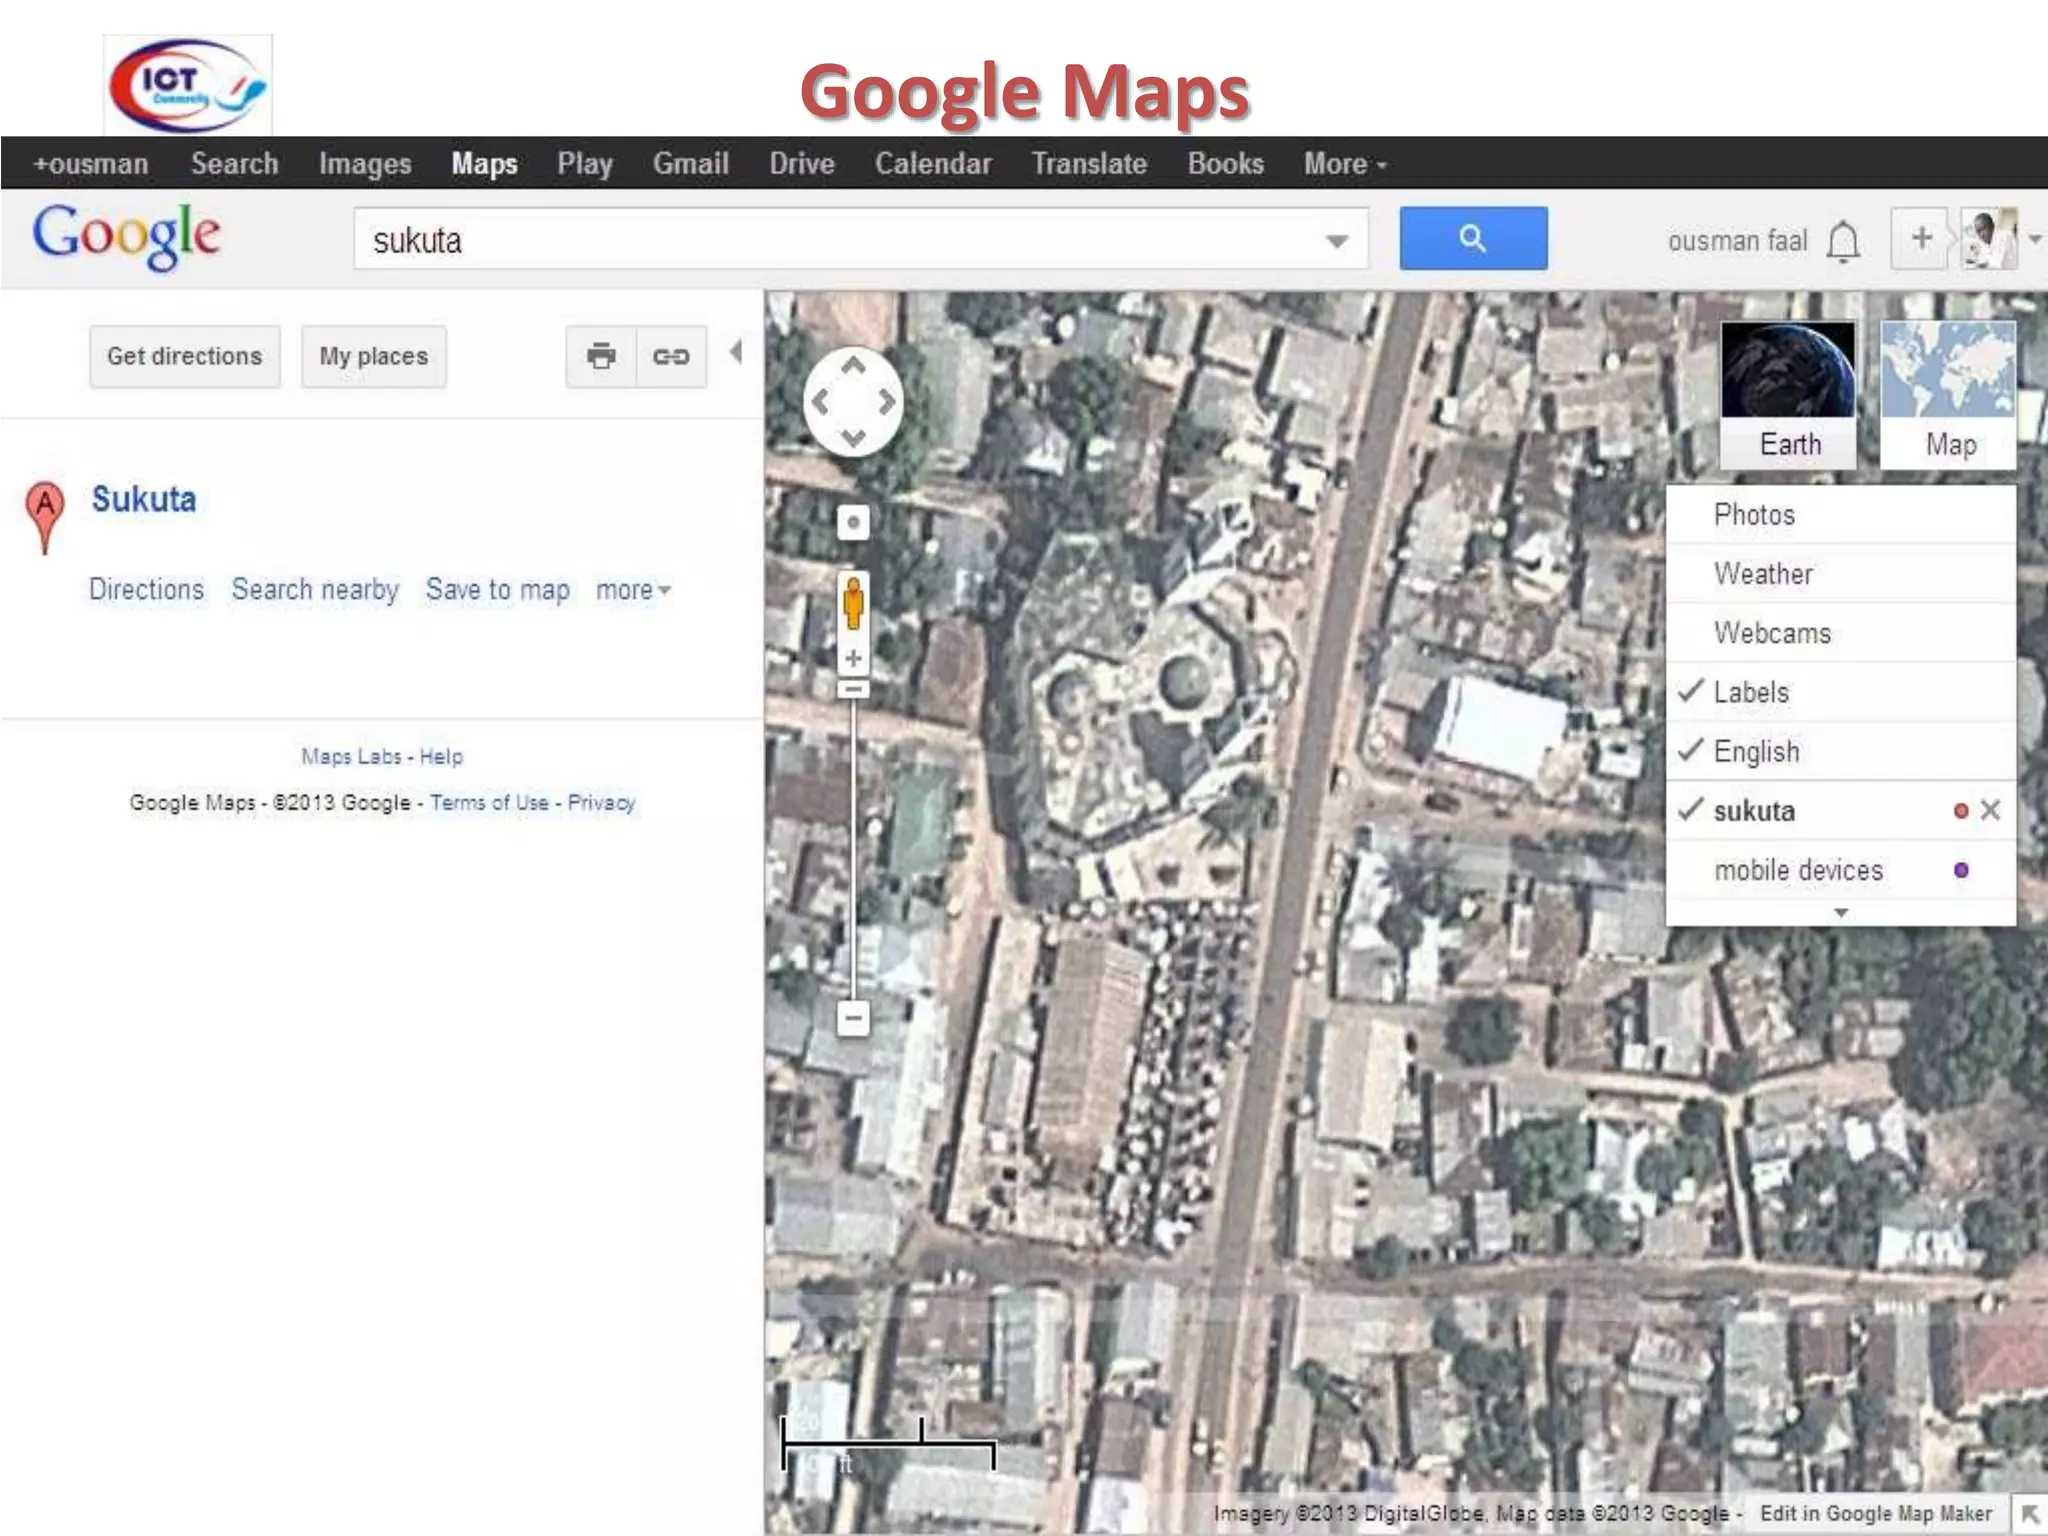Toggle the mobile devices layer

1841,870
